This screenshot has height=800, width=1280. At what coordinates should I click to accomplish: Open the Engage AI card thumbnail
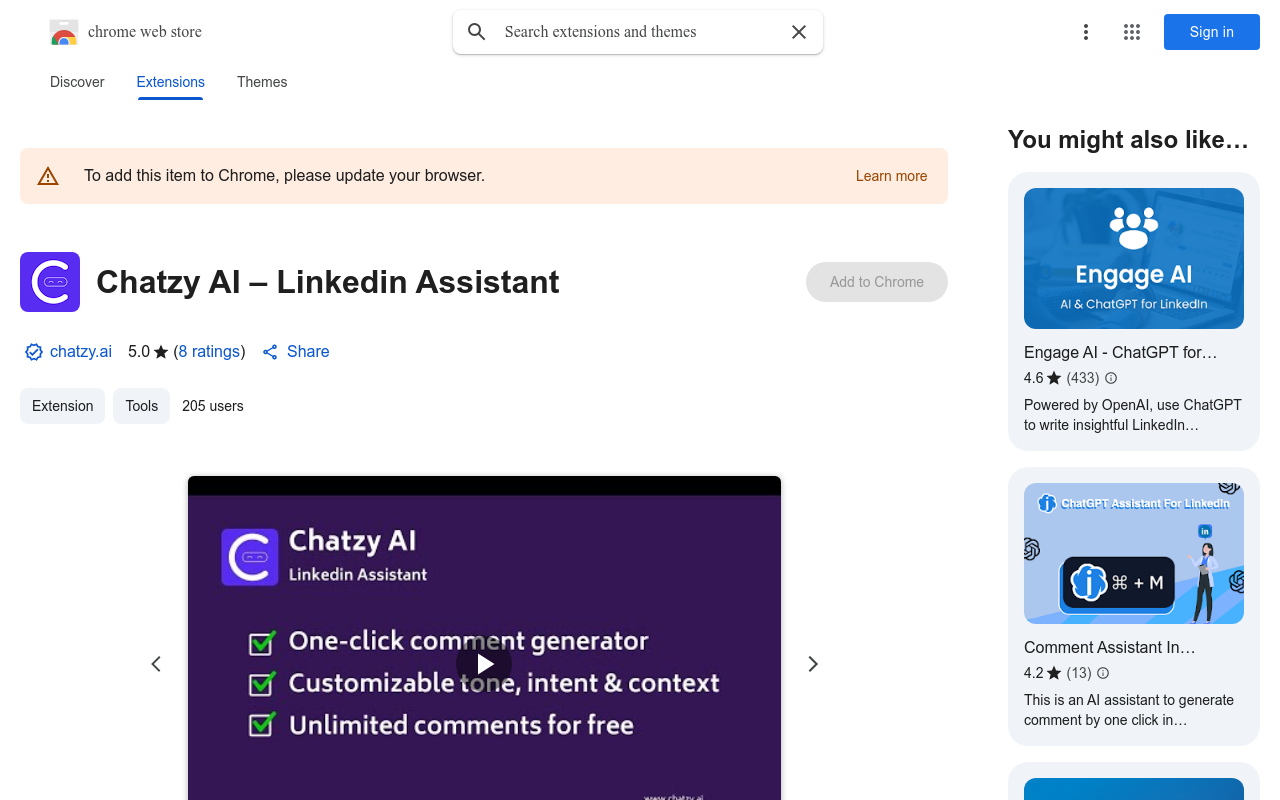[1134, 258]
